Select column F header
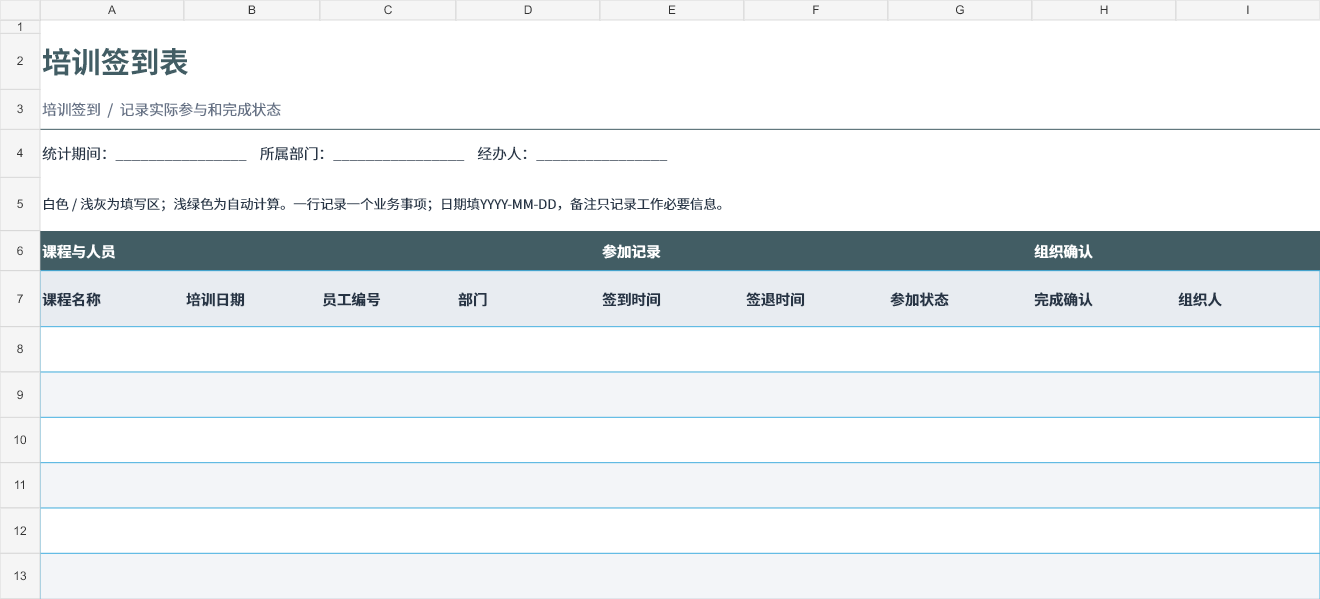 816,10
